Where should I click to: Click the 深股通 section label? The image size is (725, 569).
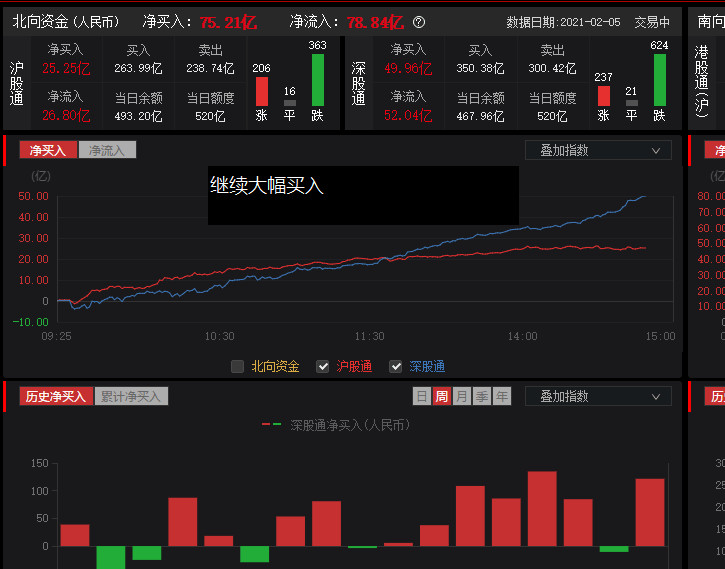coord(358,83)
